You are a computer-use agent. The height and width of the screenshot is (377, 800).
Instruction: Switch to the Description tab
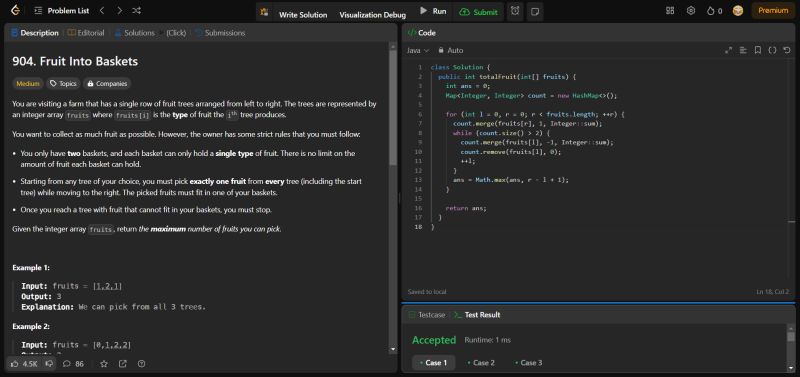pyautogui.click(x=35, y=33)
